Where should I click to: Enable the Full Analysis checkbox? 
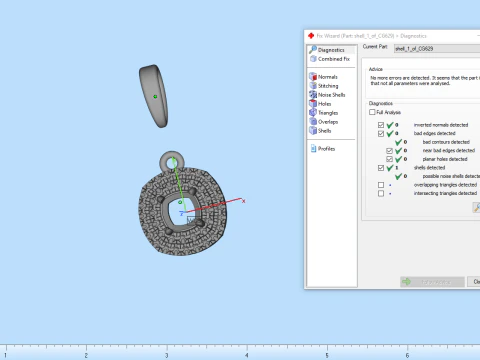(372, 112)
